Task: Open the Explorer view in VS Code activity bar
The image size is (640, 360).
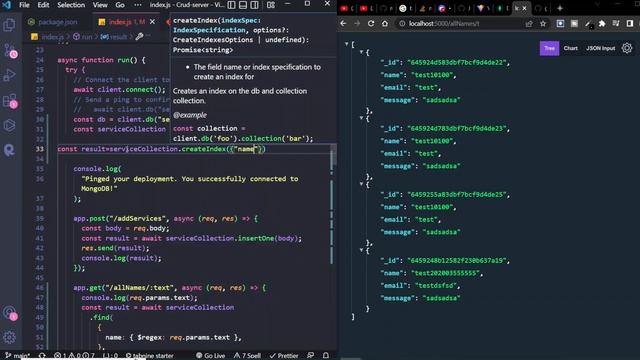Action: [x=9, y=25]
